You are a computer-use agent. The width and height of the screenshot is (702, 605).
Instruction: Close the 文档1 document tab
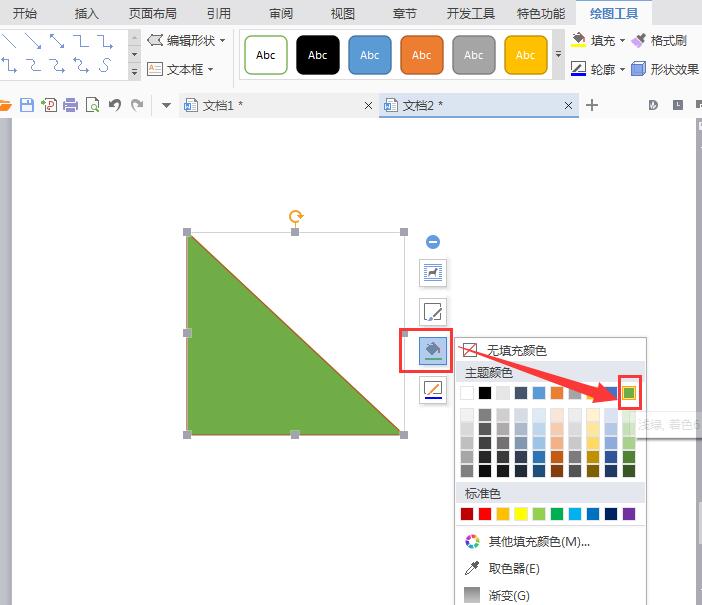368,106
